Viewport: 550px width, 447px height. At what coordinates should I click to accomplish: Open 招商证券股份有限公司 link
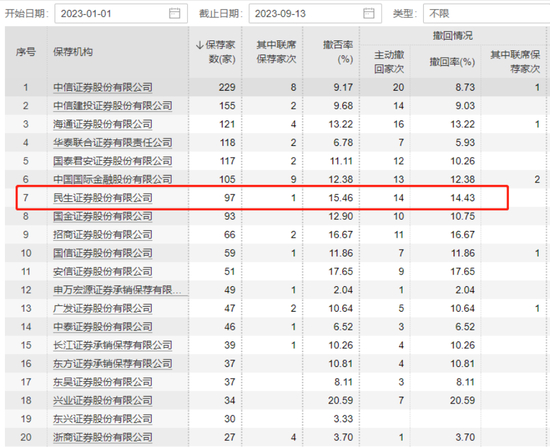(103, 235)
